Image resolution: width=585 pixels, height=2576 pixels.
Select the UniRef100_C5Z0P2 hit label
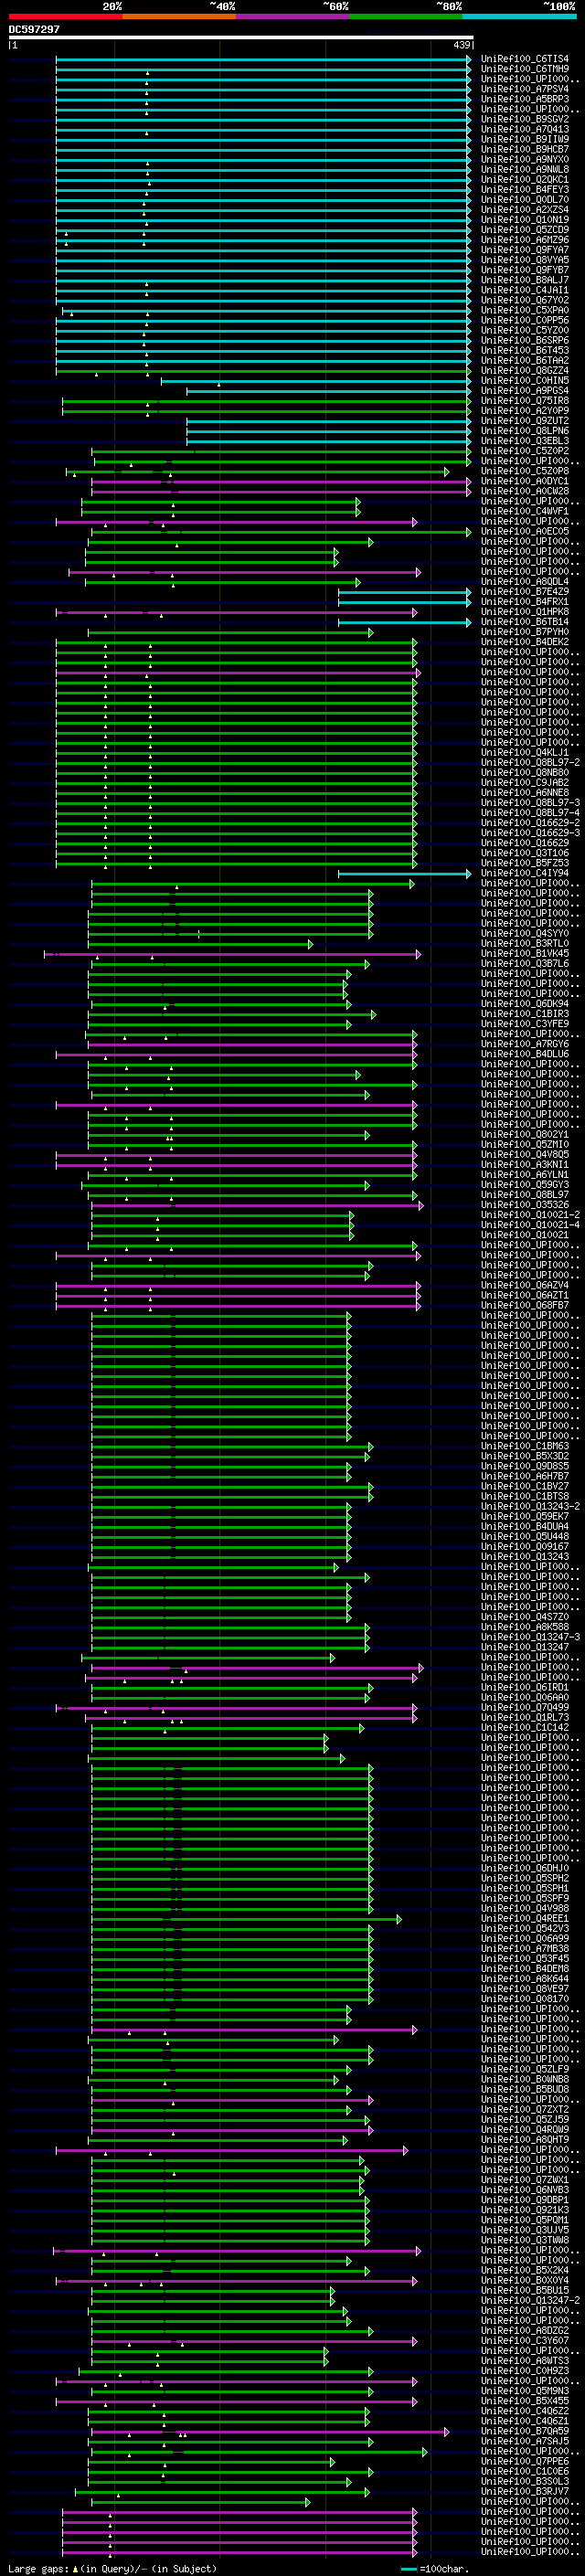[x=525, y=451]
